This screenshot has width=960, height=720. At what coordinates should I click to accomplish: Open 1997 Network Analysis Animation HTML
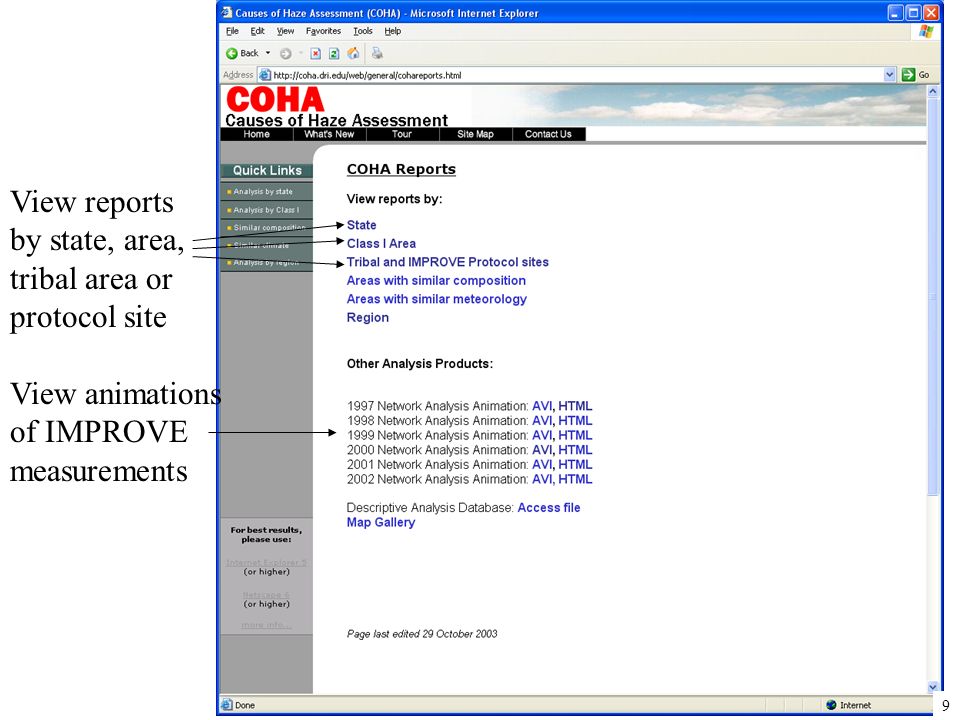(575, 406)
